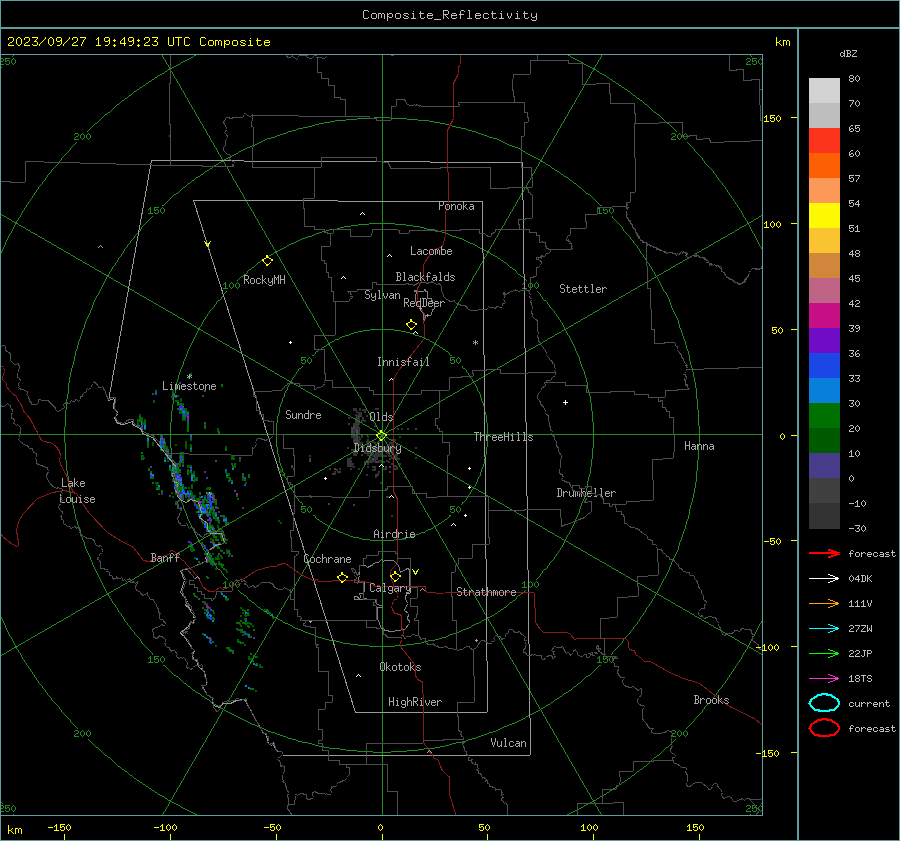Click the Hanna label
The width and height of the screenshot is (900, 841).
(699, 446)
